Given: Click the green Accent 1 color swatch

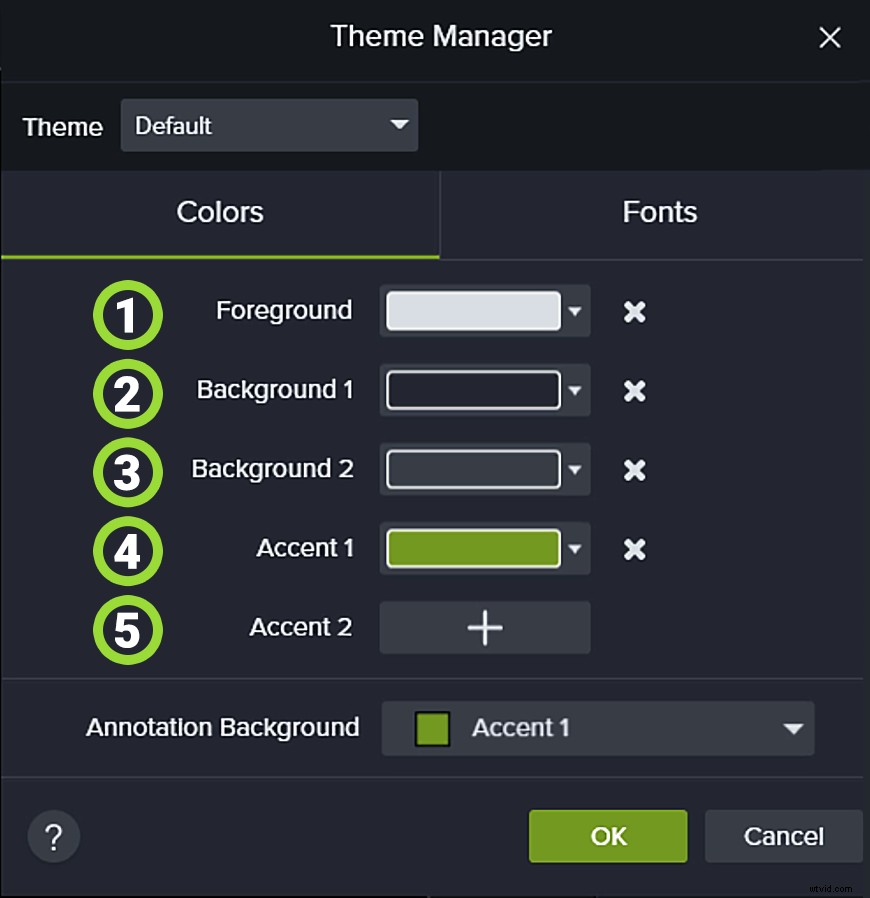Looking at the screenshot, I should tap(473, 549).
